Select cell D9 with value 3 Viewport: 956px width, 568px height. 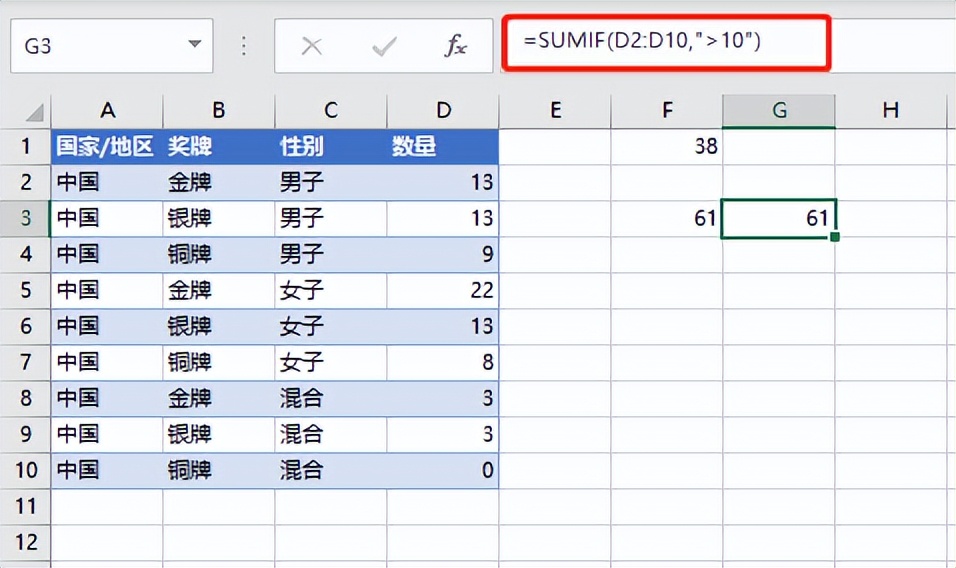[x=443, y=434]
